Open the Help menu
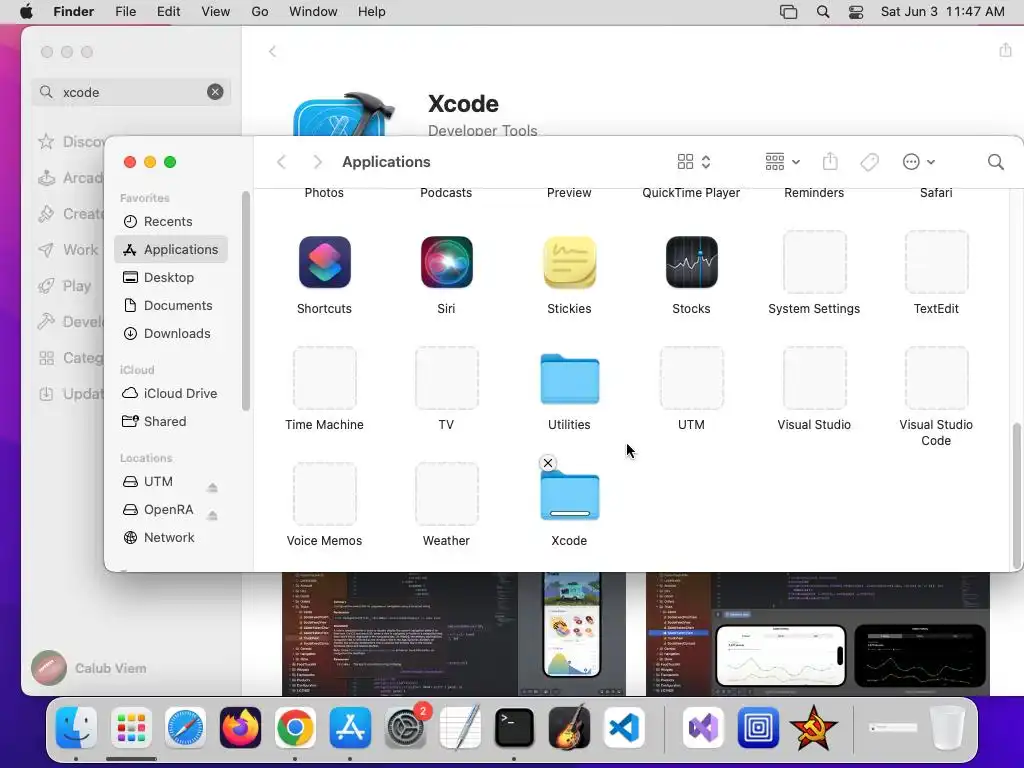Screen dimensions: 1024x768 click(x=372, y=12)
